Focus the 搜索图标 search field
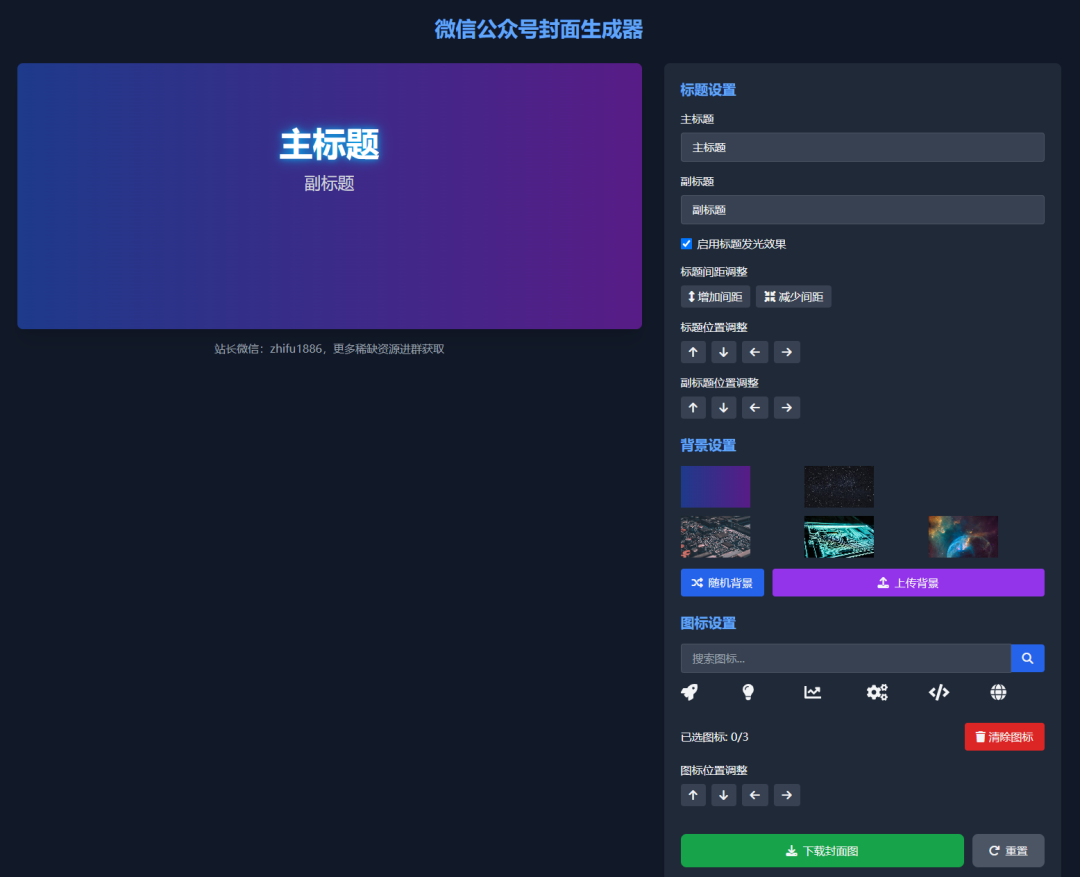Viewport: 1080px width, 877px height. (x=845, y=659)
